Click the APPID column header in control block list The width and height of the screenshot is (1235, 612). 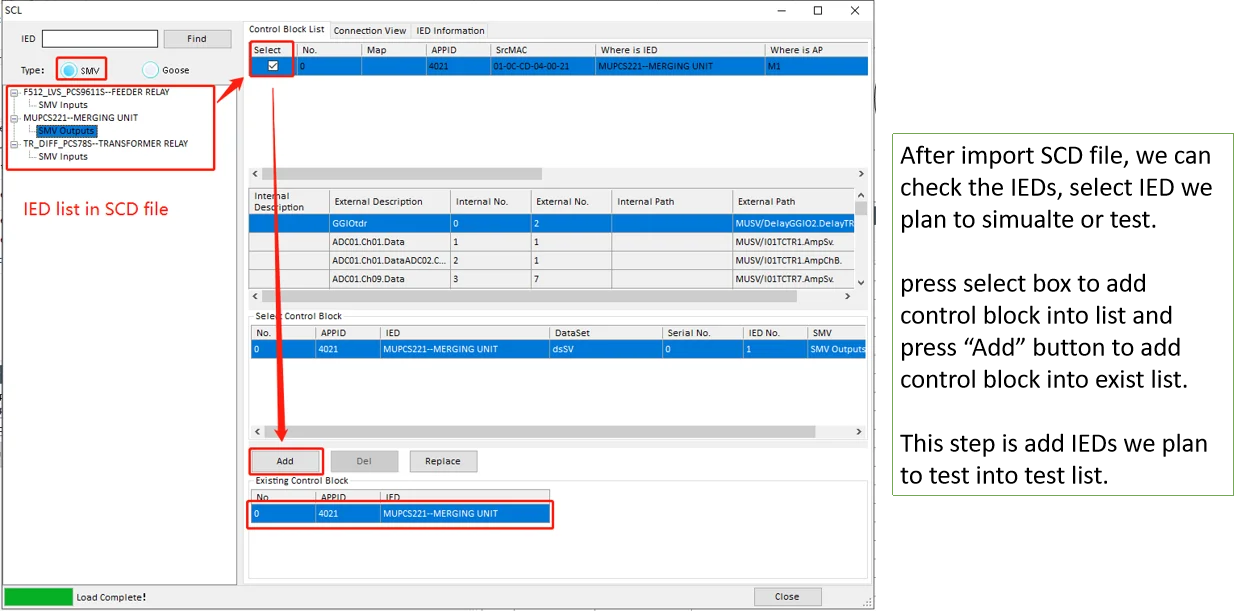[x=456, y=50]
